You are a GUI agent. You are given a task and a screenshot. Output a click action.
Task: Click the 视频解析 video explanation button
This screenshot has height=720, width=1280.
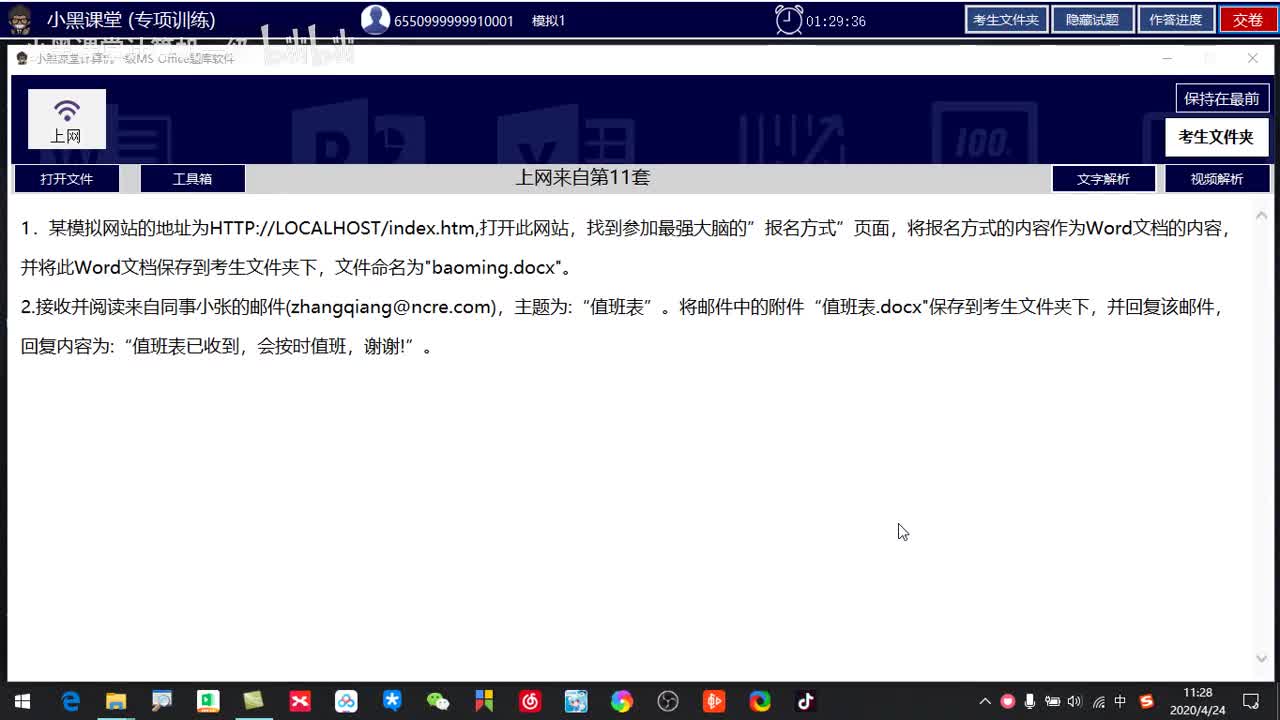point(1217,179)
